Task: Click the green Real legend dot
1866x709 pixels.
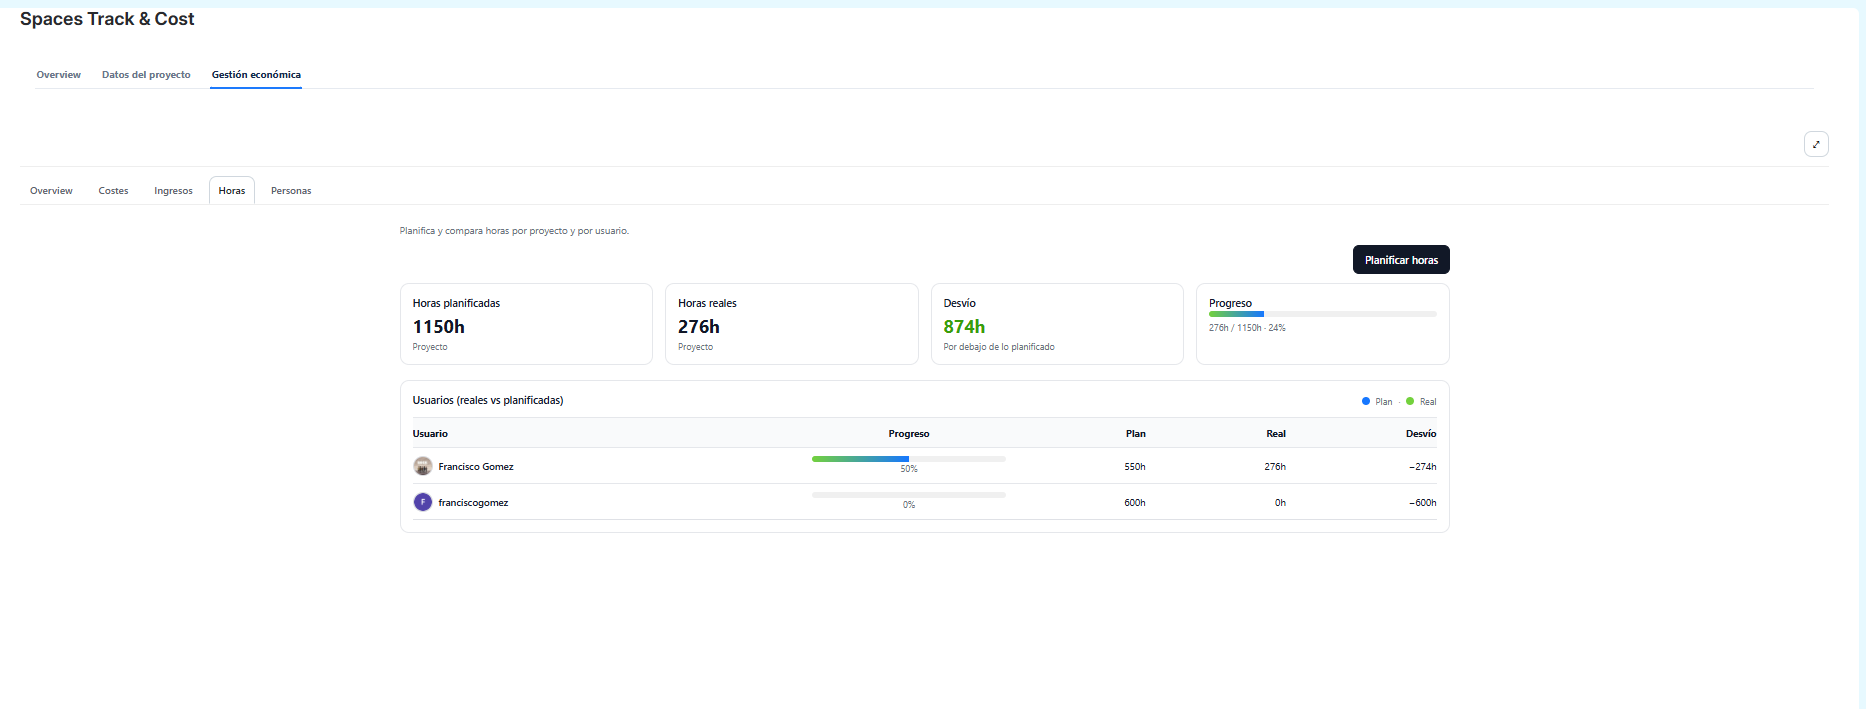Action: click(1410, 401)
